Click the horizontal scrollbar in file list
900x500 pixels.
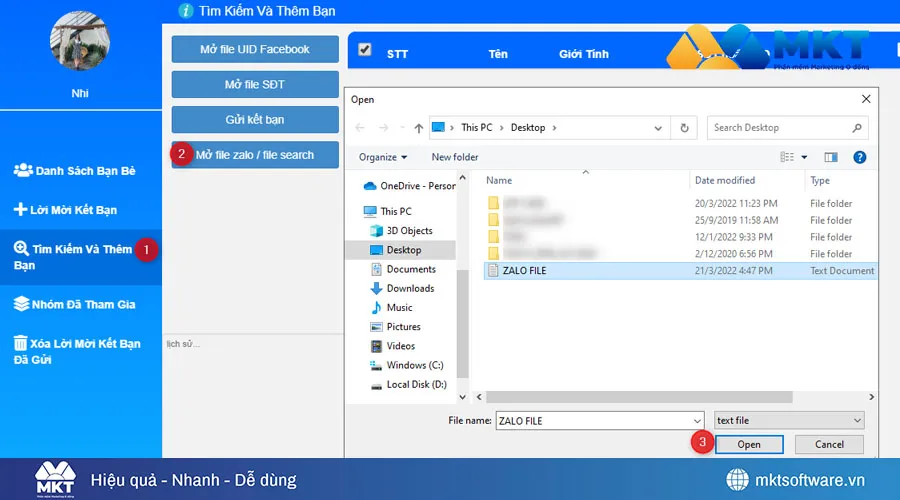[639, 397]
